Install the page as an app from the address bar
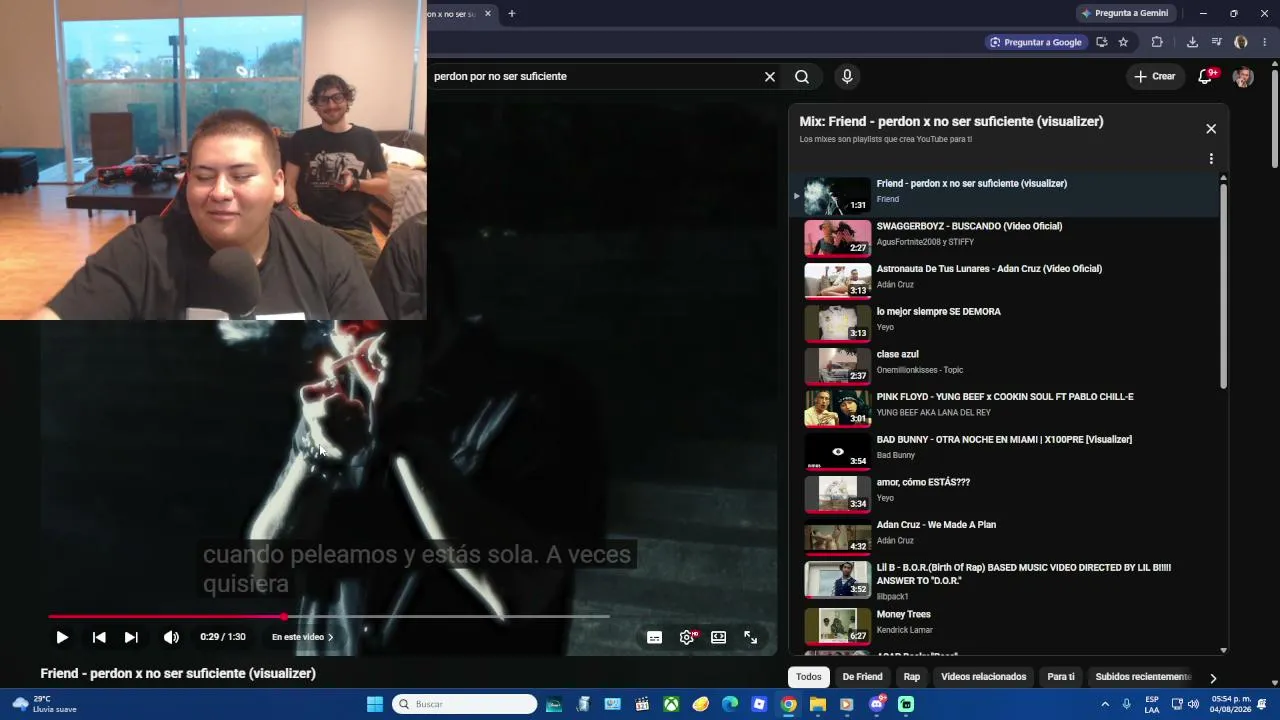Screen dimensions: 1280x720 click(x=1101, y=42)
